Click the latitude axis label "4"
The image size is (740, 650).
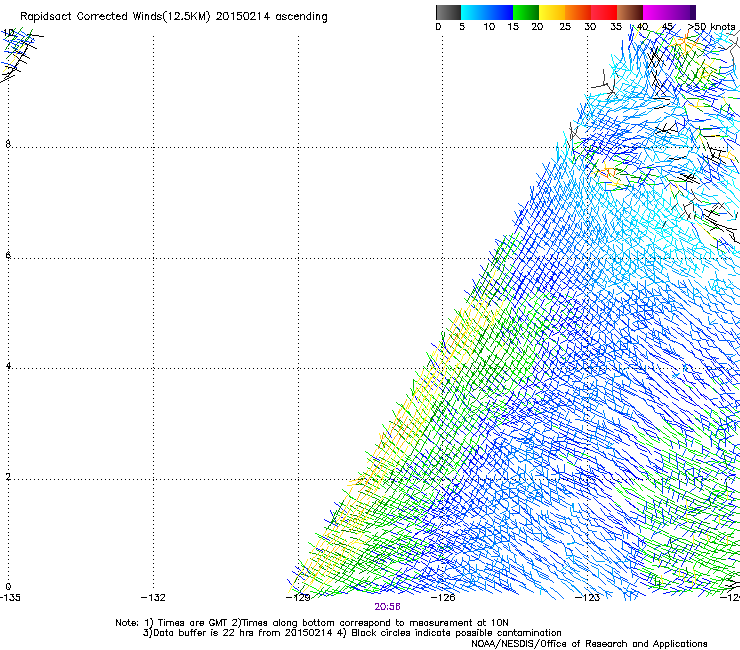(8, 366)
